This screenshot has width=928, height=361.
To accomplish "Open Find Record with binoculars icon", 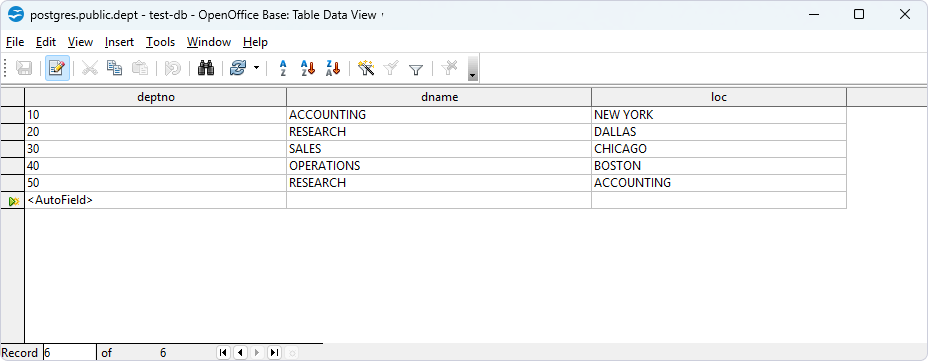I will pyautogui.click(x=205, y=68).
